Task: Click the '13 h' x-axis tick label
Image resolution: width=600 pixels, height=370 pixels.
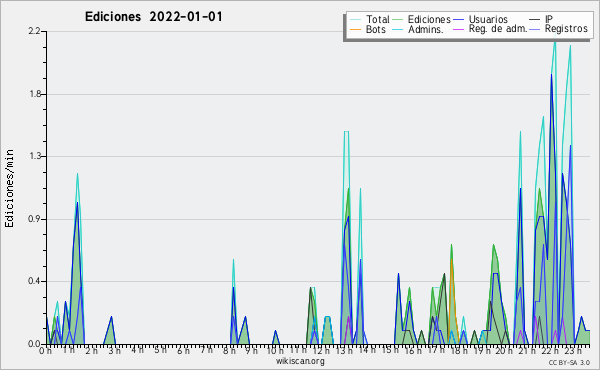Action: pyautogui.click(x=344, y=350)
